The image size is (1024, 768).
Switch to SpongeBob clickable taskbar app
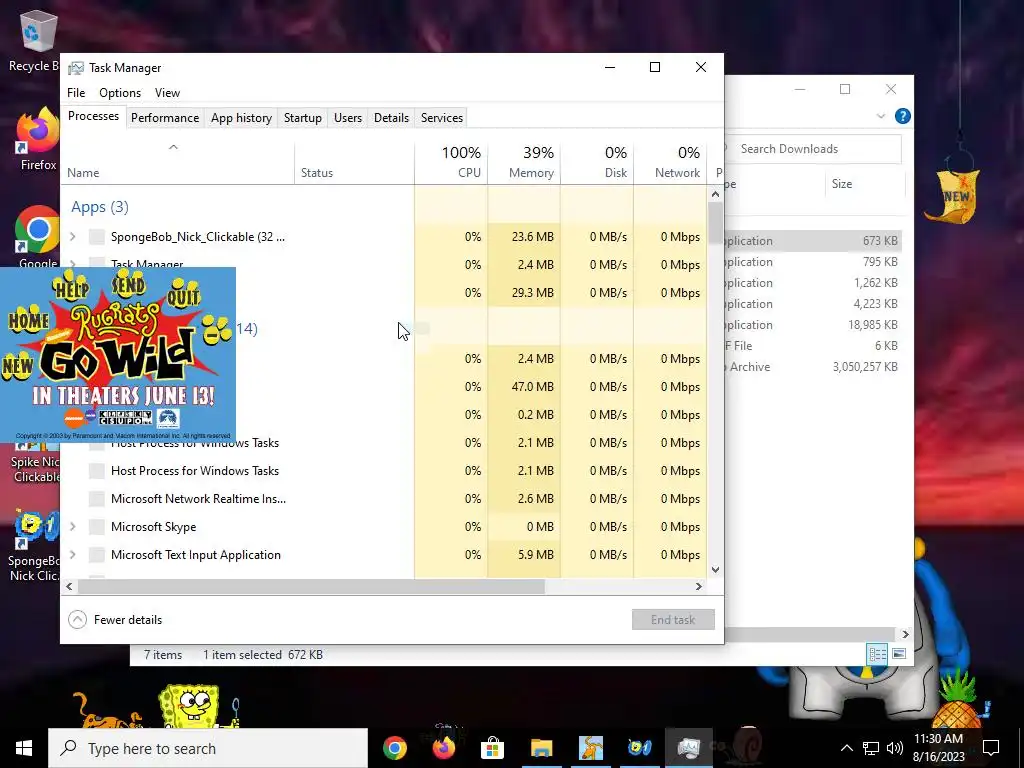pyautogui.click(x=639, y=748)
